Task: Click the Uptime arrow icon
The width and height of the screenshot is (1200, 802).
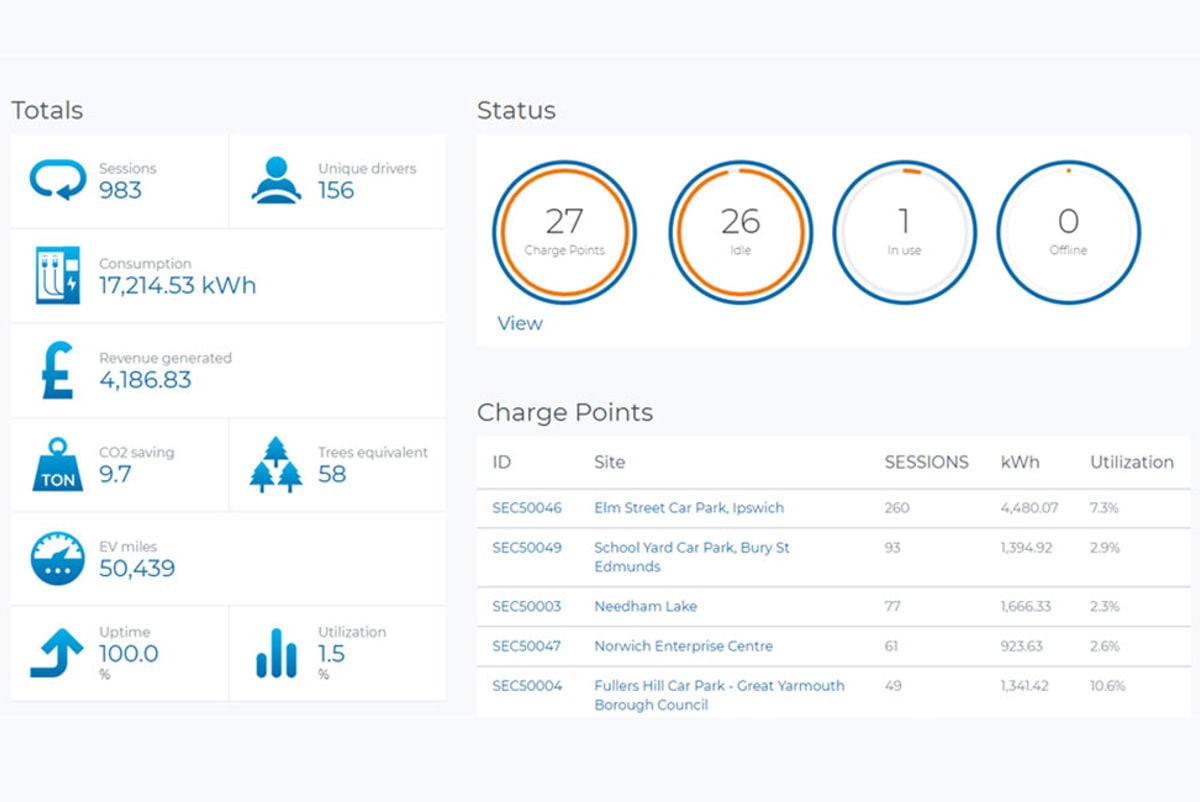Action: click(x=58, y=653)
